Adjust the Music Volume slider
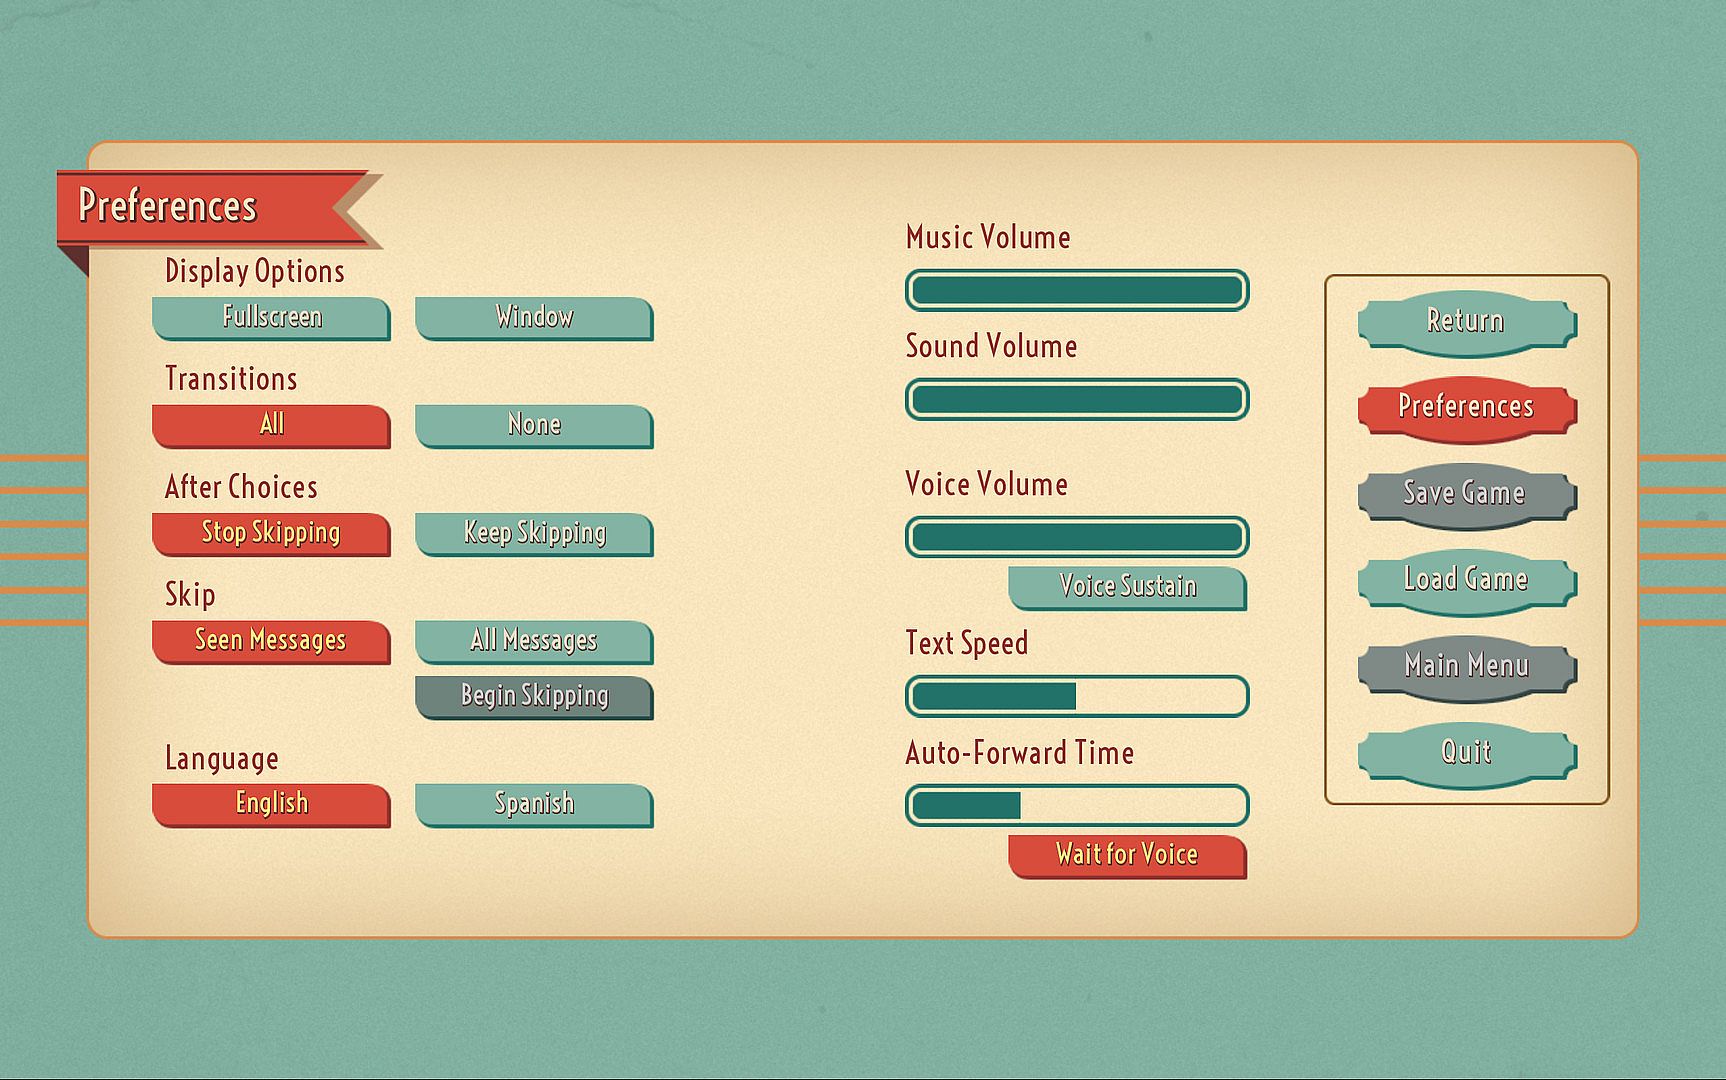Viewport: 1726px width, 1080px height. (1077, 290)
